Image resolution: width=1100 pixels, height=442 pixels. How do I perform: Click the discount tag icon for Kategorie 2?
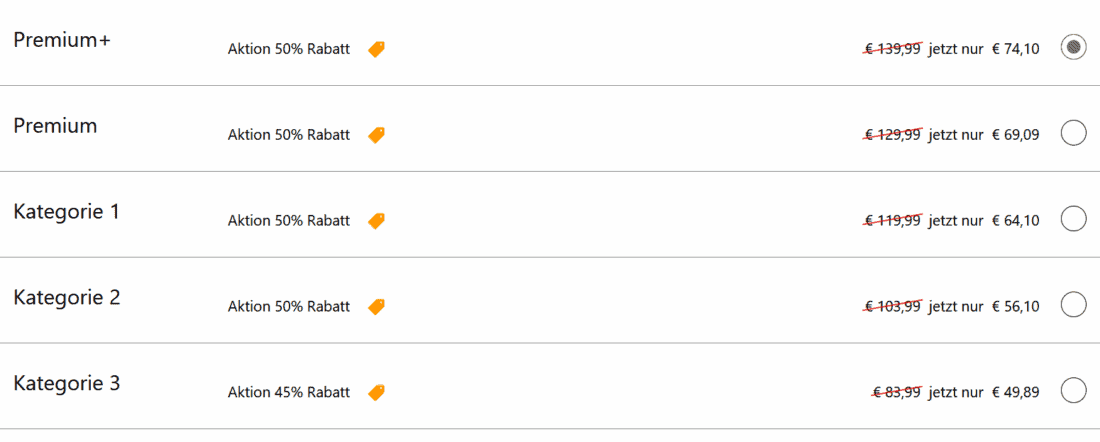pyautogui.click(x=376, y=307)
